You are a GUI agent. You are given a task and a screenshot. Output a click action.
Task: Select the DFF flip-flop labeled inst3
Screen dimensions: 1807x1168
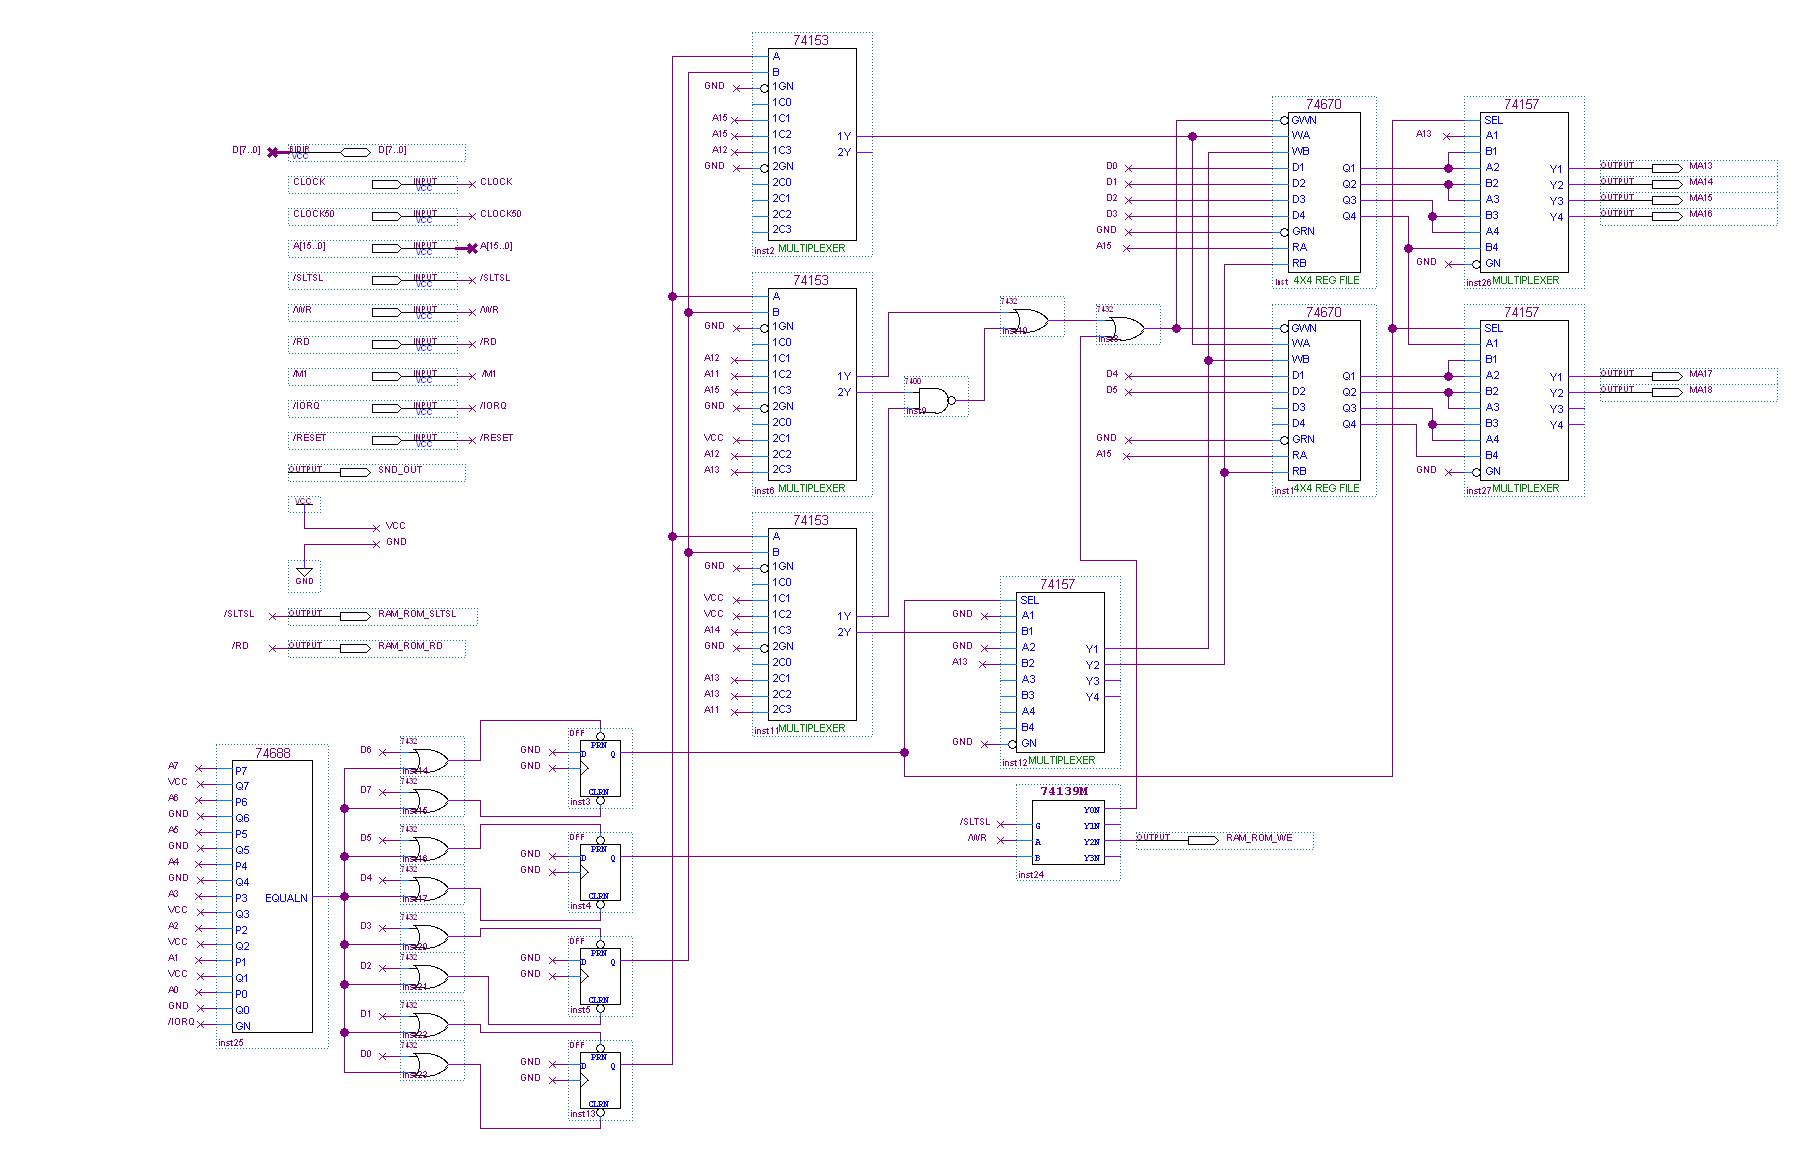(x=600, y=768)
